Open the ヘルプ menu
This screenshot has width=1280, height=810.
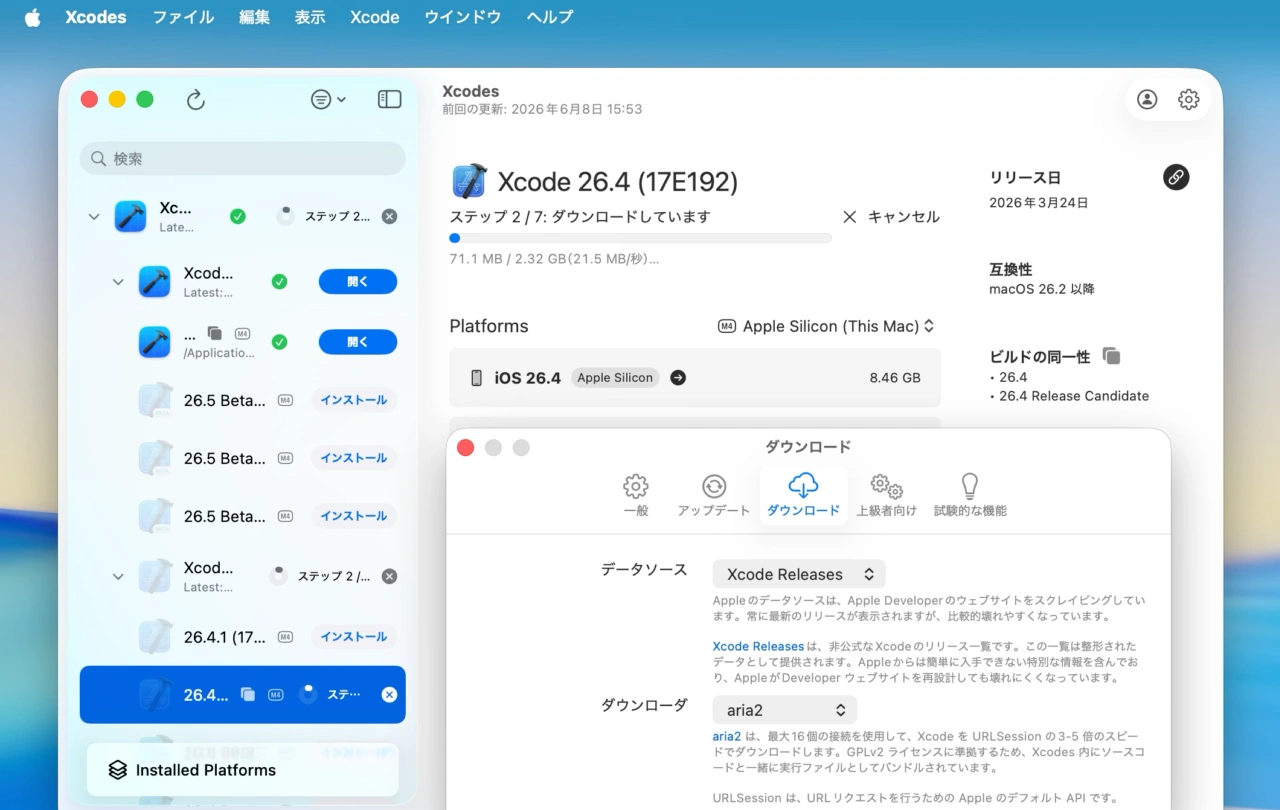[550, 17]
